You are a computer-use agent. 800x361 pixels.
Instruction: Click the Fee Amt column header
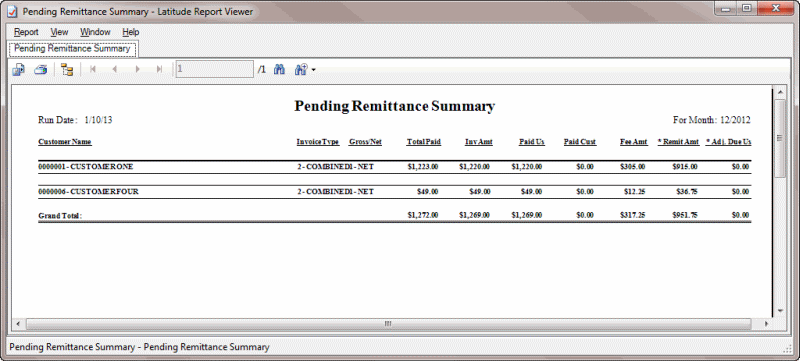click(x=634, y=142)
